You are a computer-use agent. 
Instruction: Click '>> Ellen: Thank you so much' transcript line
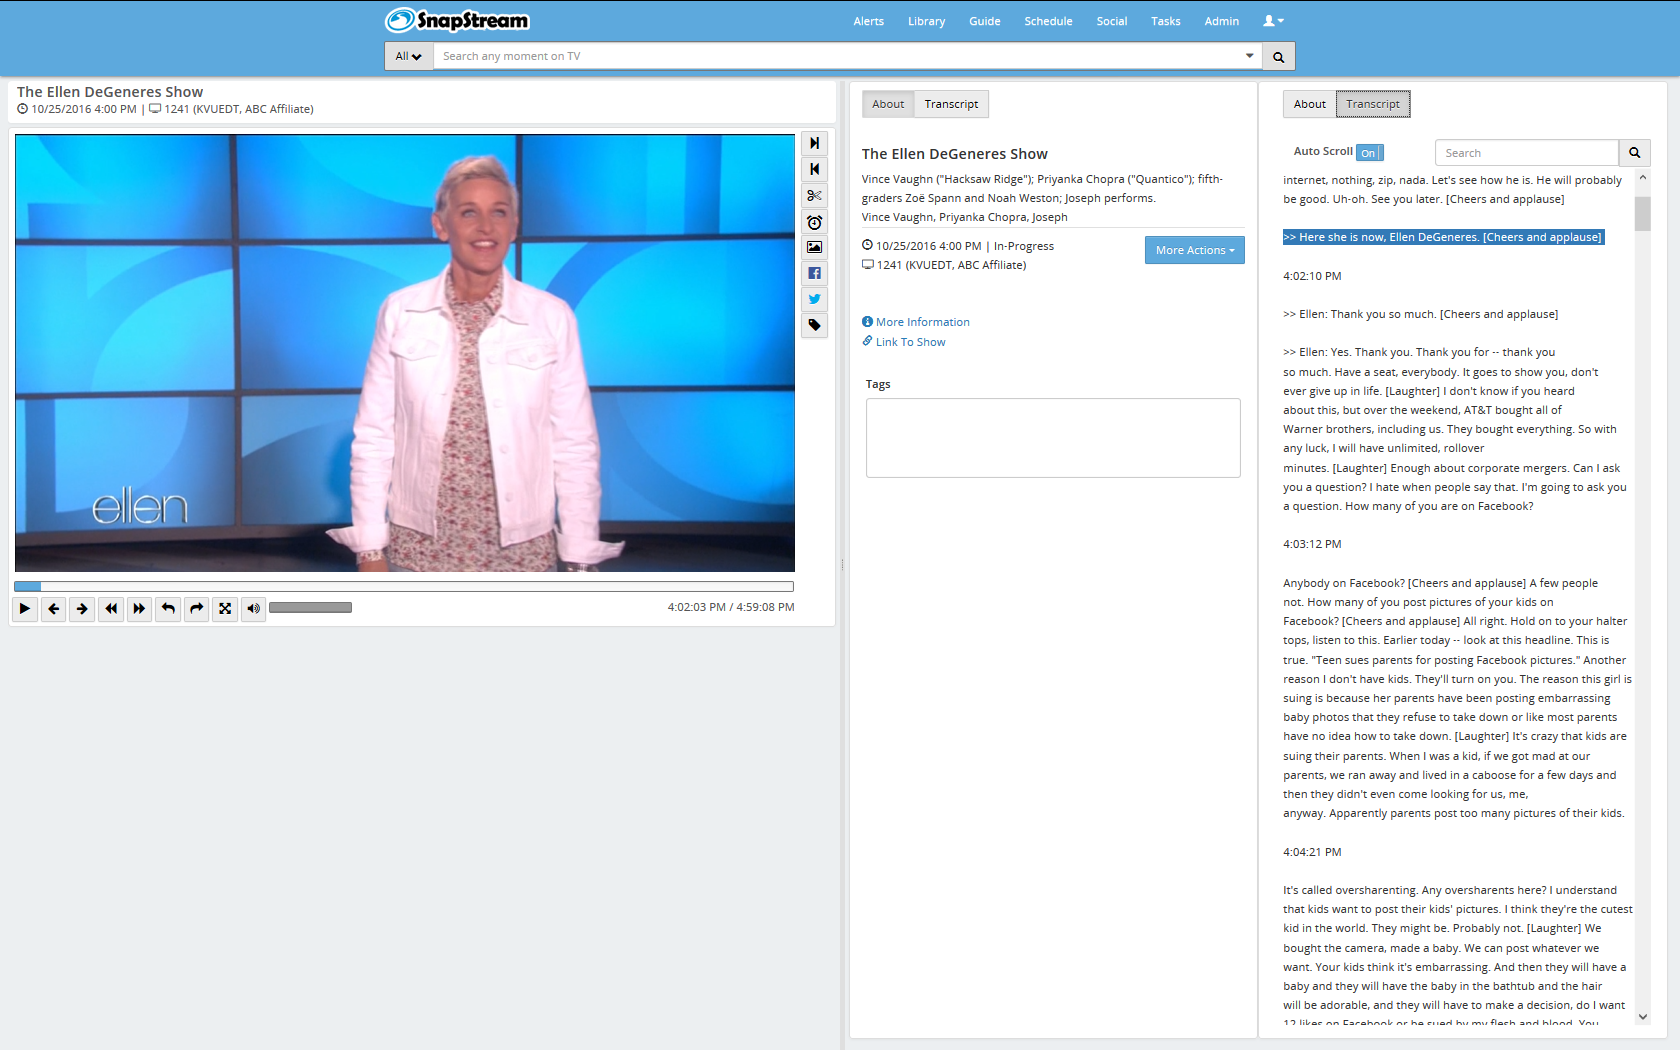click(x=1420, y=314)
